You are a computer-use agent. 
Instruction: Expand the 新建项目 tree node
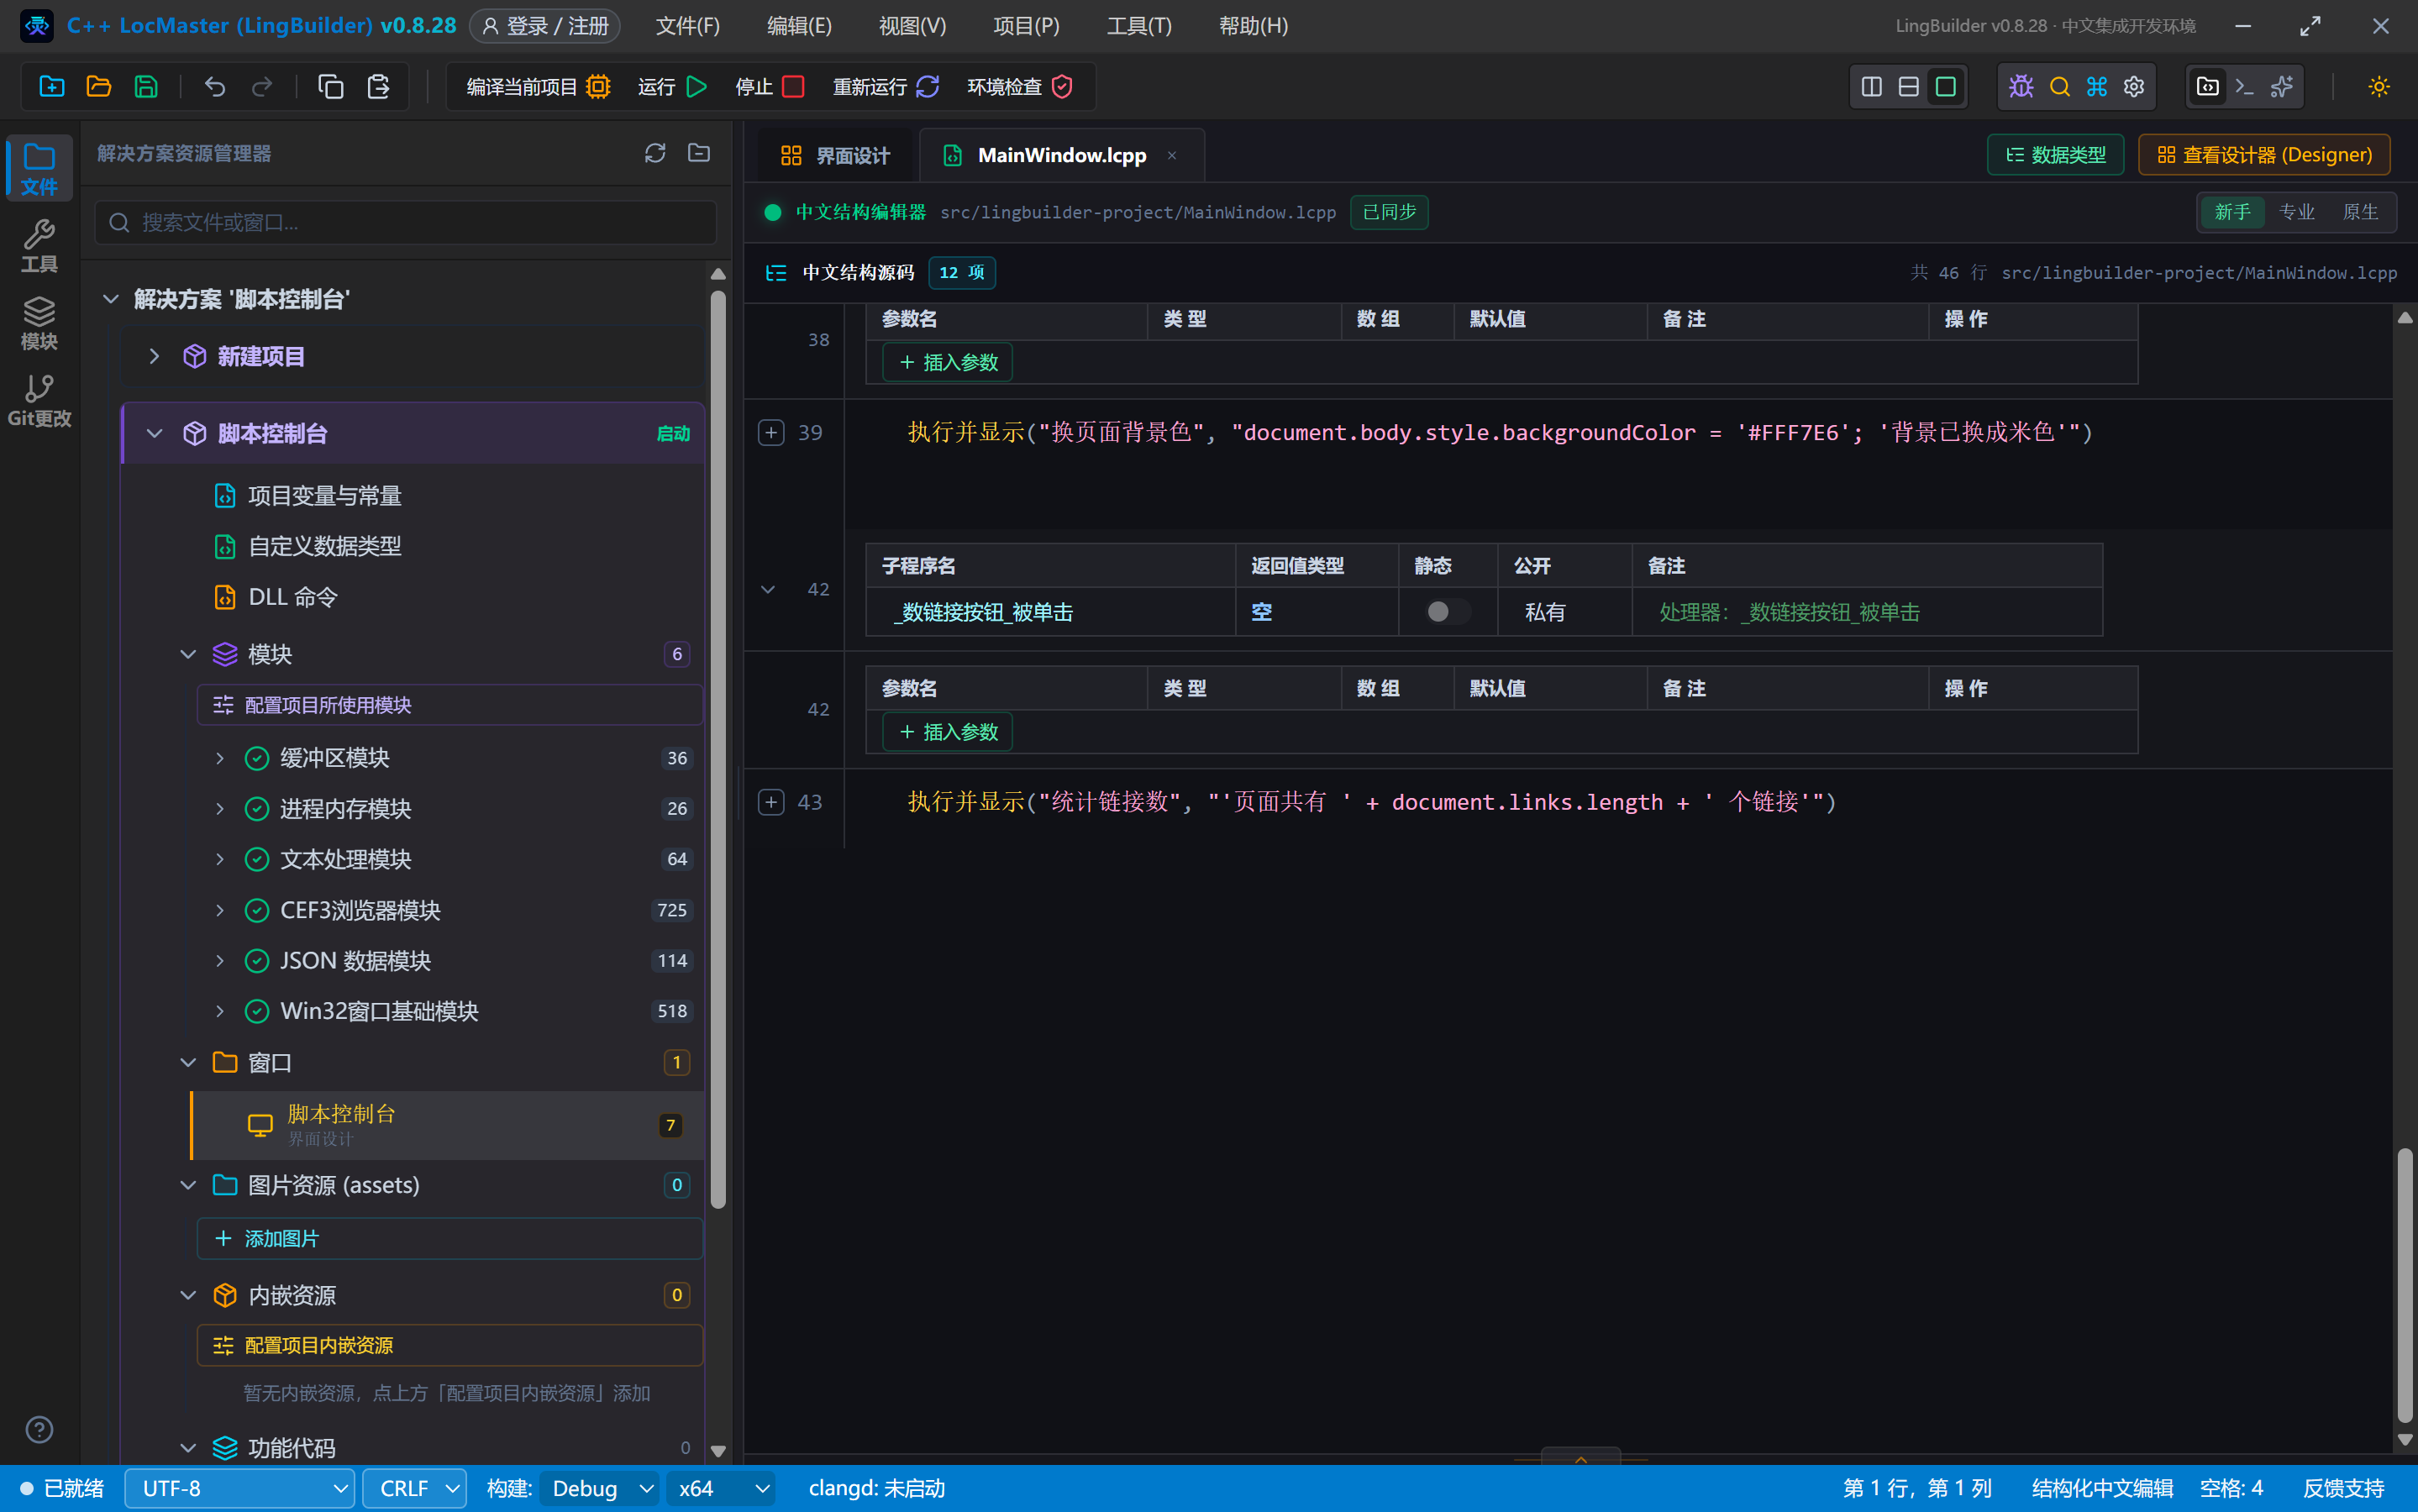click(x=154, y=356)
